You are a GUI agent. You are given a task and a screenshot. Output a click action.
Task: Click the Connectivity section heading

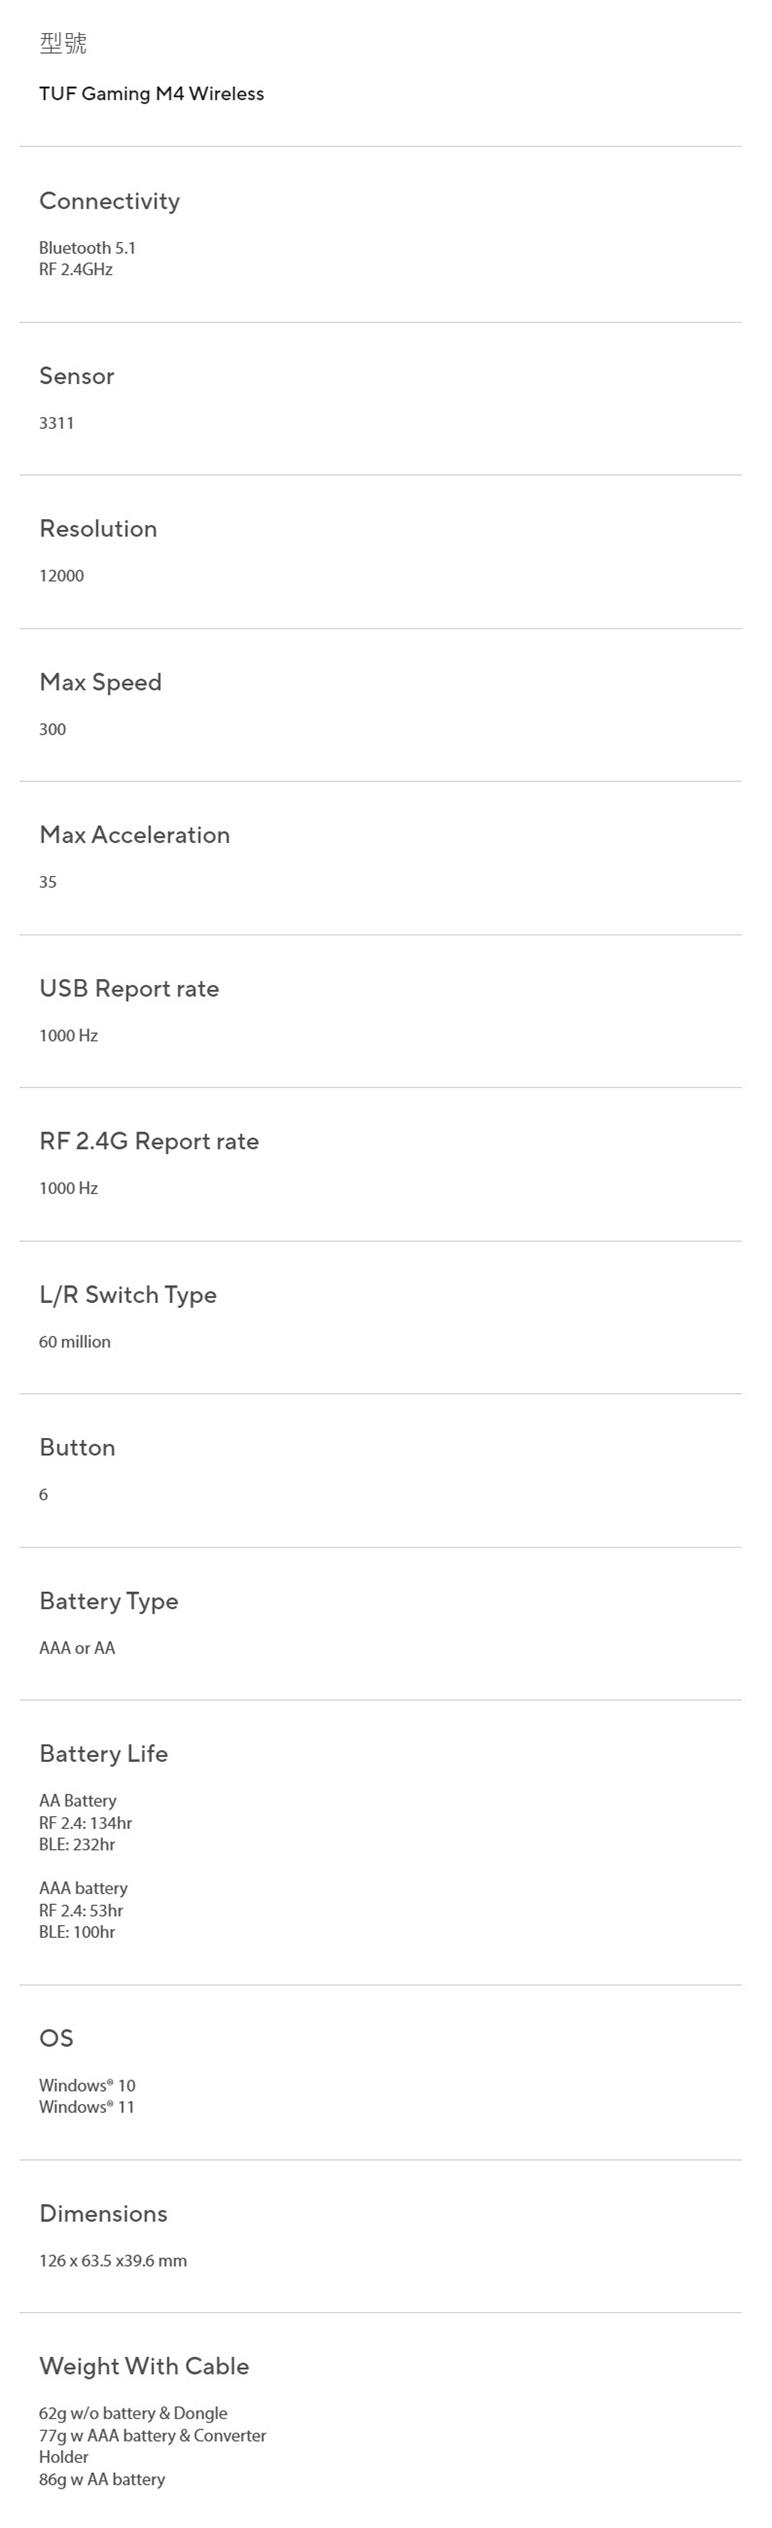[109, 201]
